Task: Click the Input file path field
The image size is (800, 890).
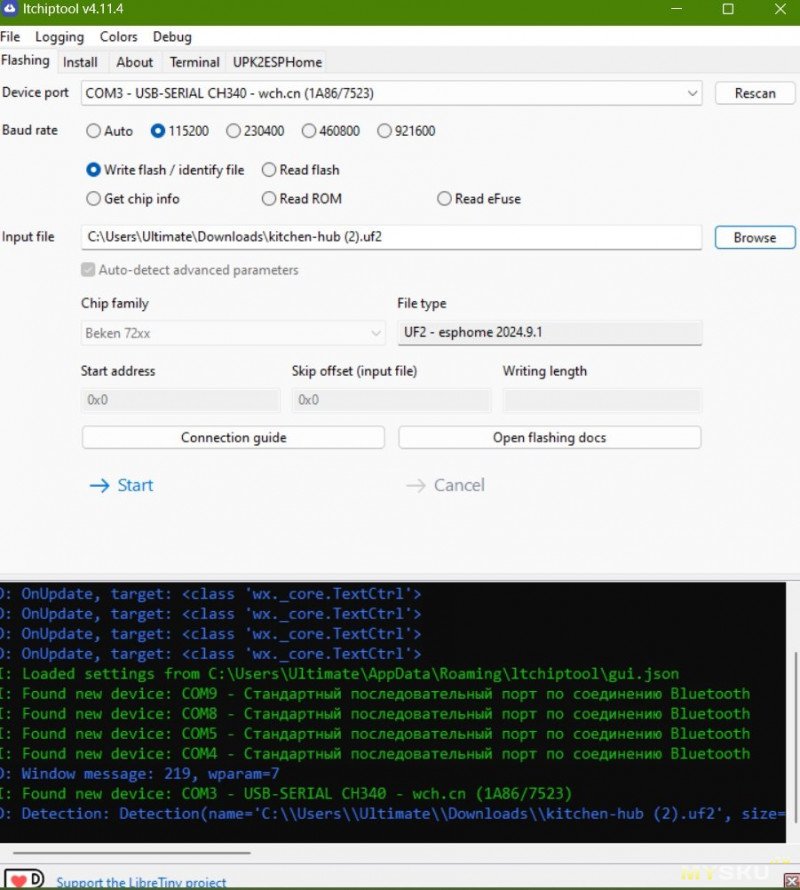Action: click(391, 238)
